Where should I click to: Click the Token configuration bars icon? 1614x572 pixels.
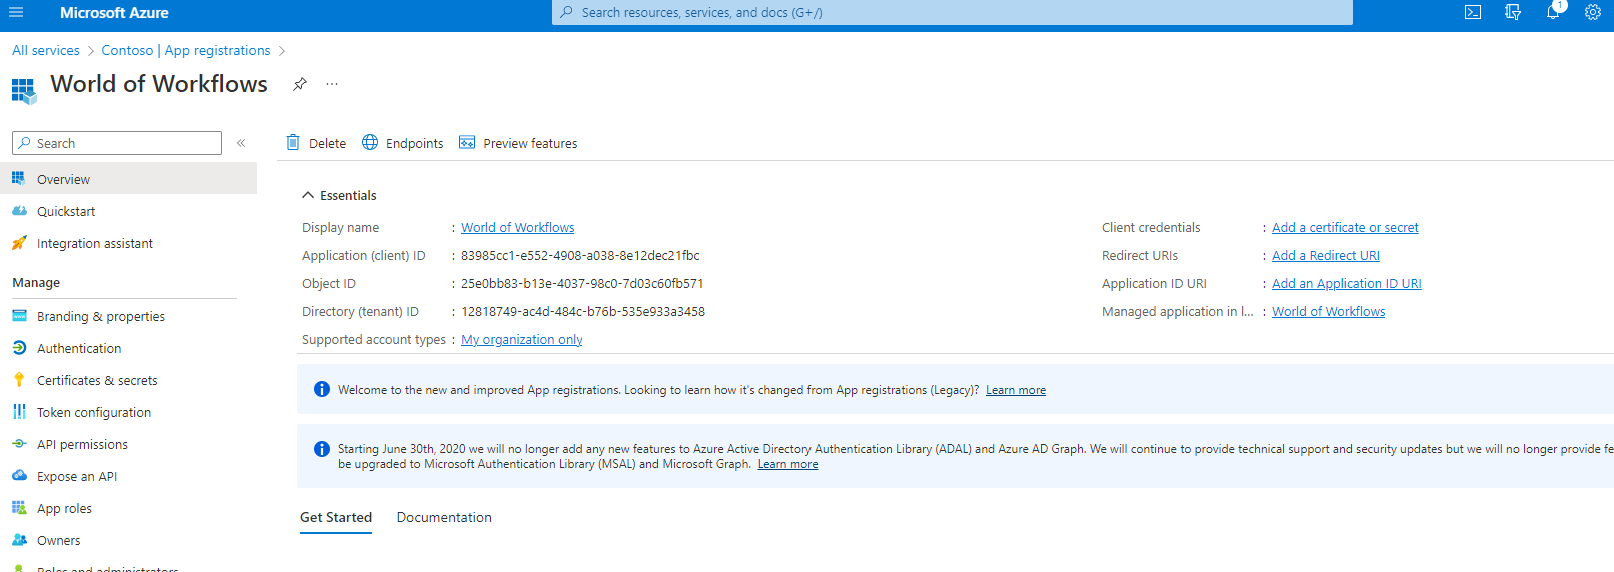tap(19, 412)
